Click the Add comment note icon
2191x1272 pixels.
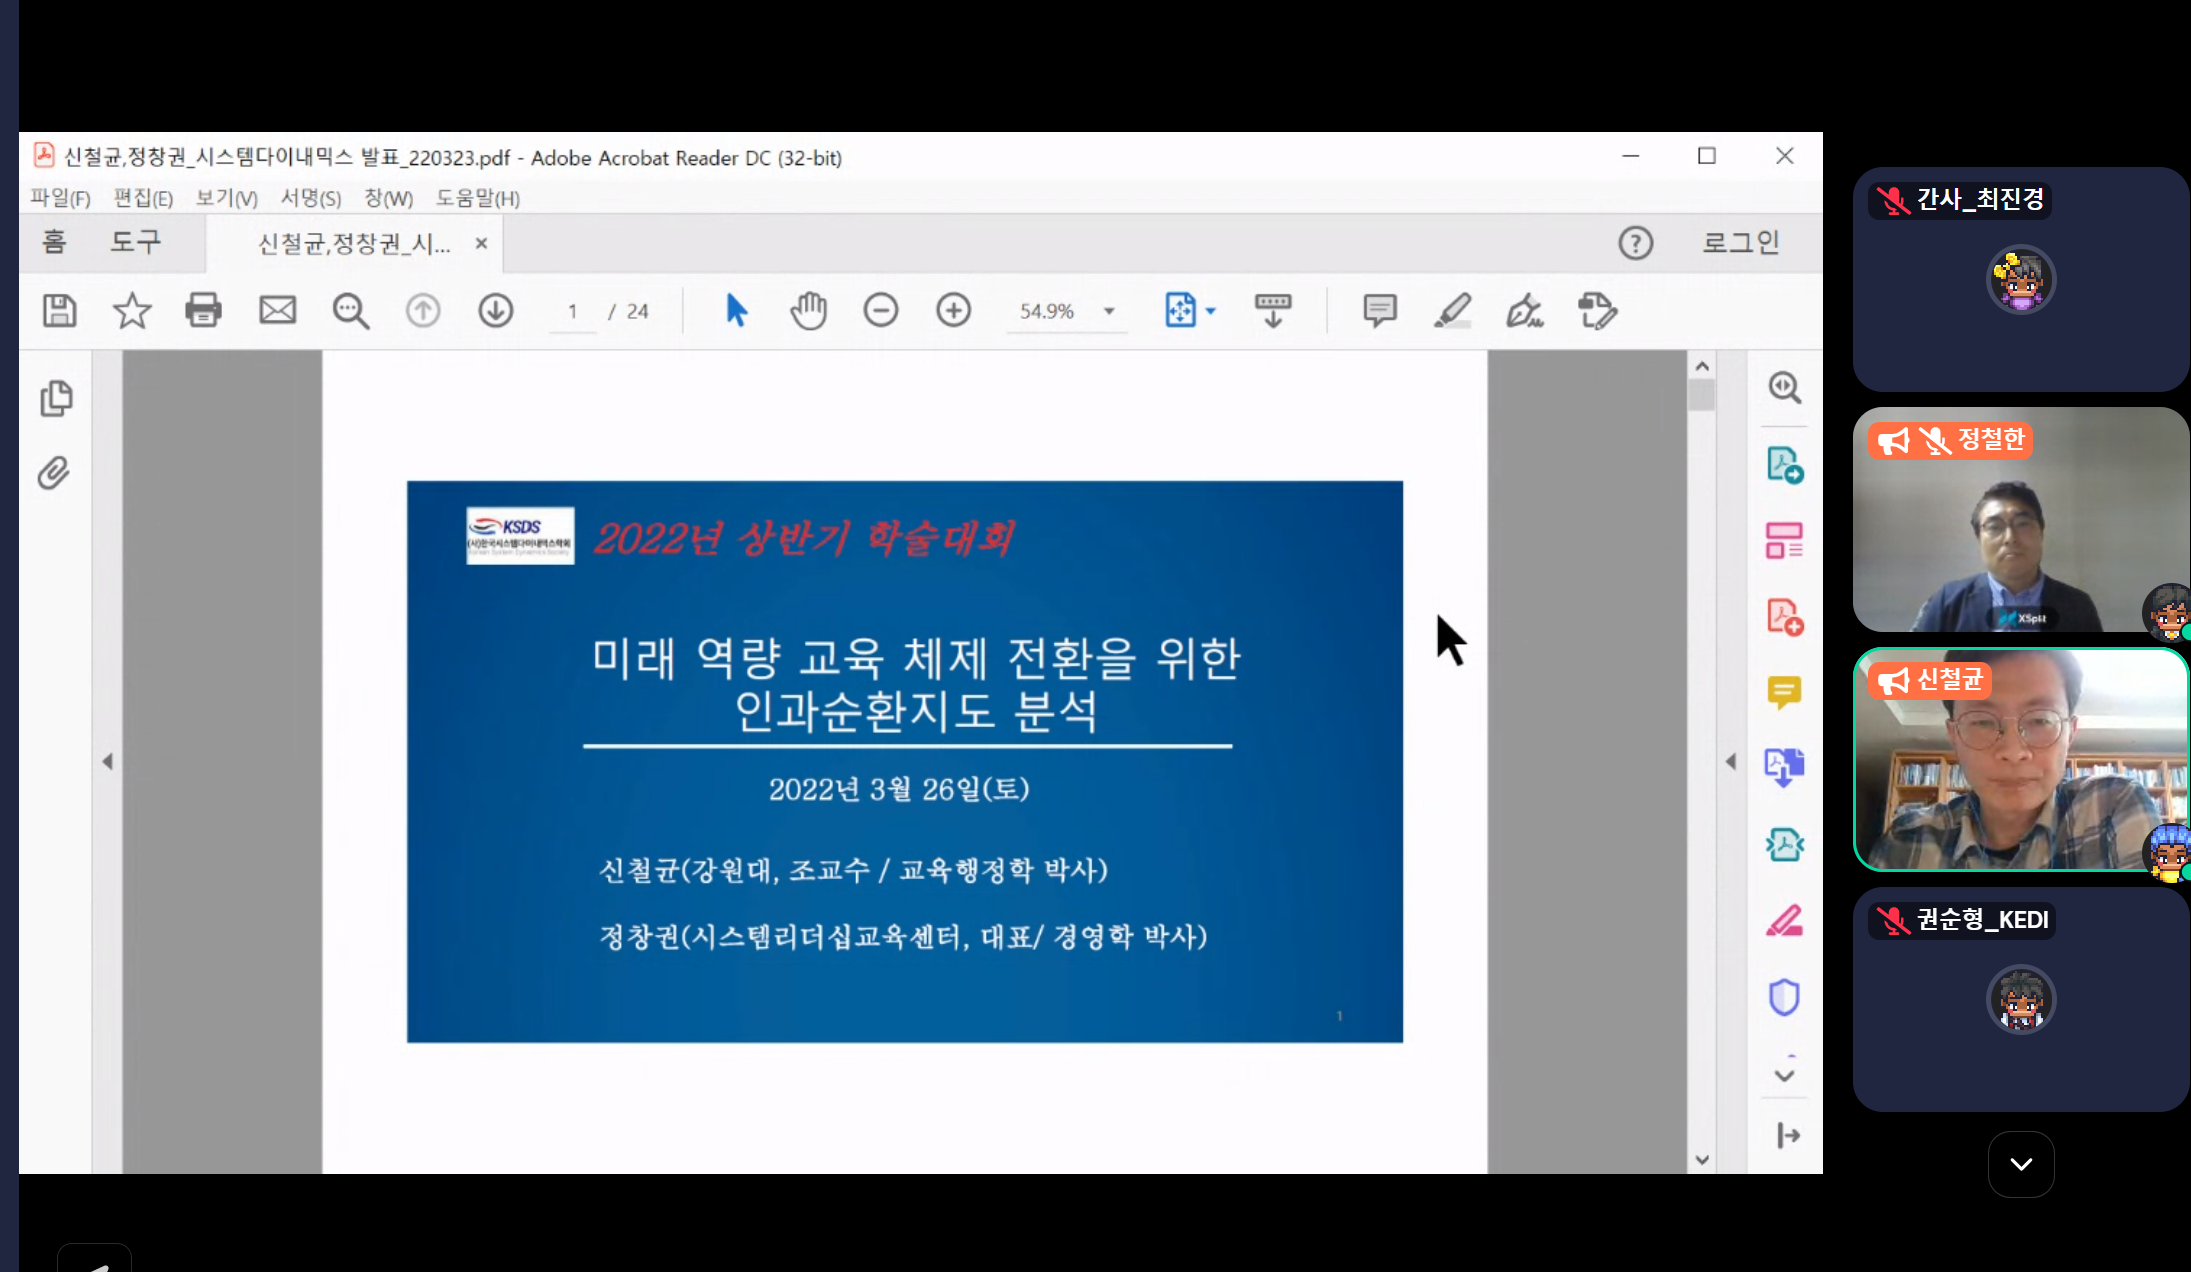point(1379,311)
